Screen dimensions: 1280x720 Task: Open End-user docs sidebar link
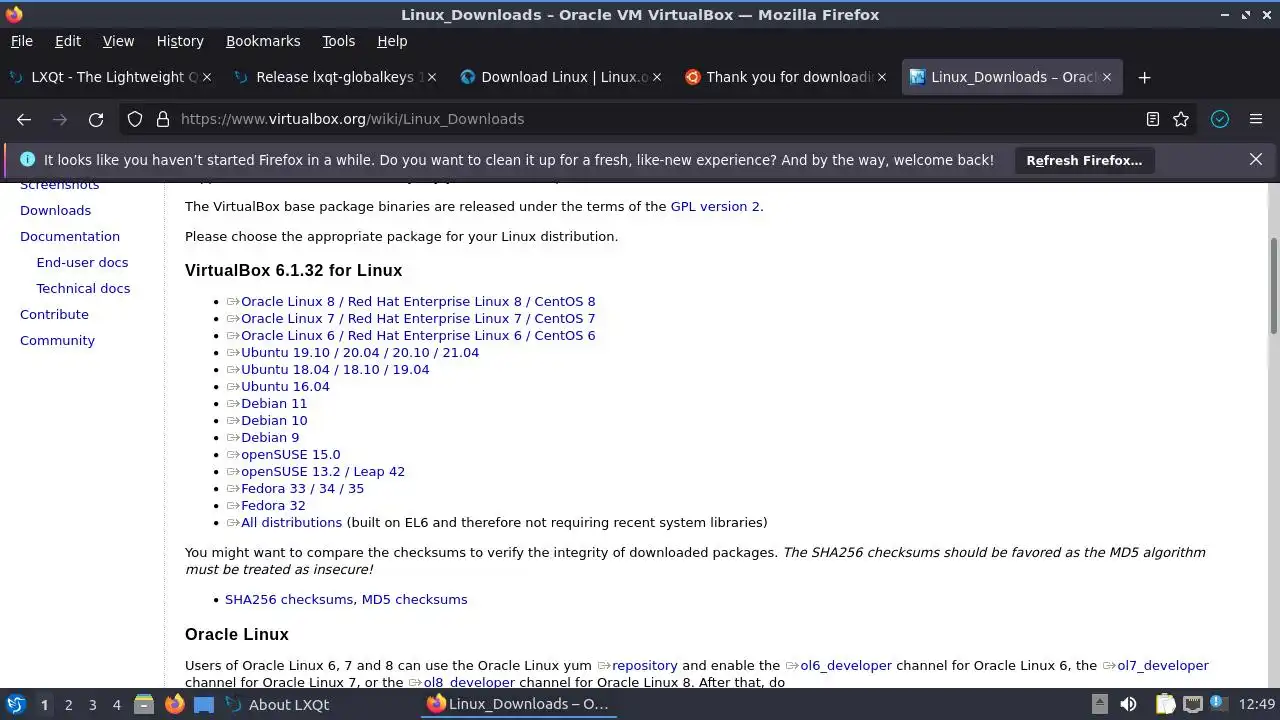point(82,262)
